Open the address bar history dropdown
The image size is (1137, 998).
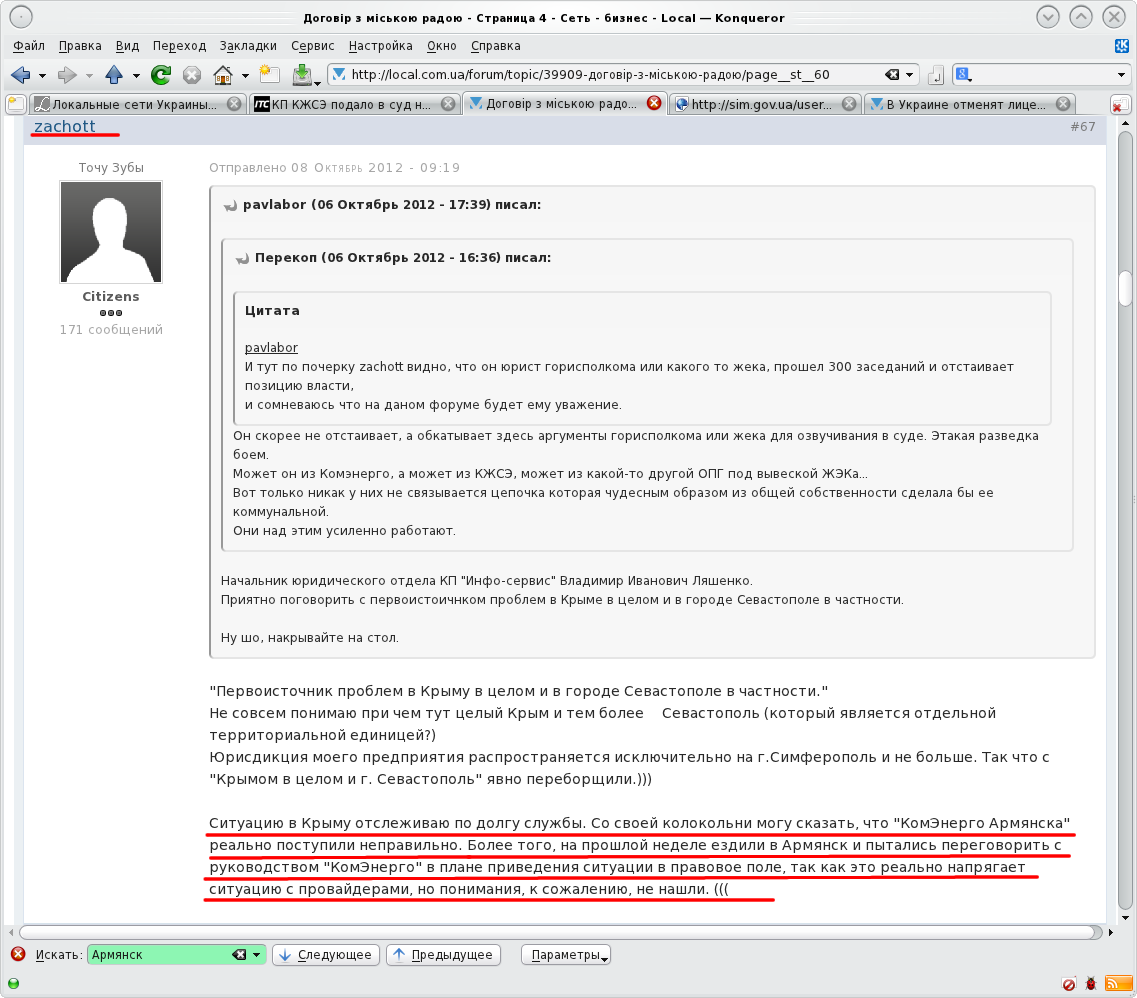tap(909, 75)
